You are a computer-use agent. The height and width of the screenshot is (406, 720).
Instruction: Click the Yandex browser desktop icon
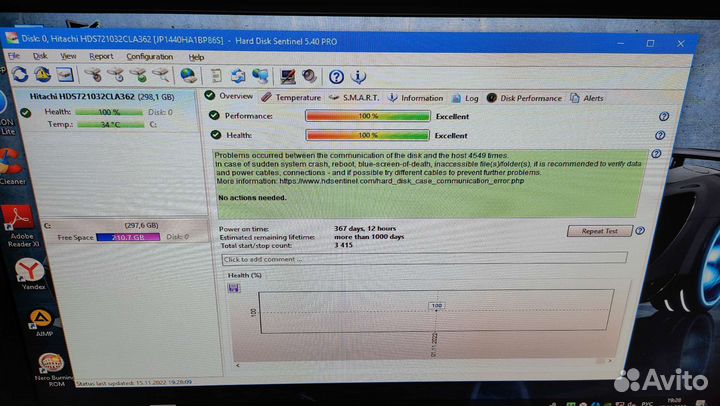(31, 274)
